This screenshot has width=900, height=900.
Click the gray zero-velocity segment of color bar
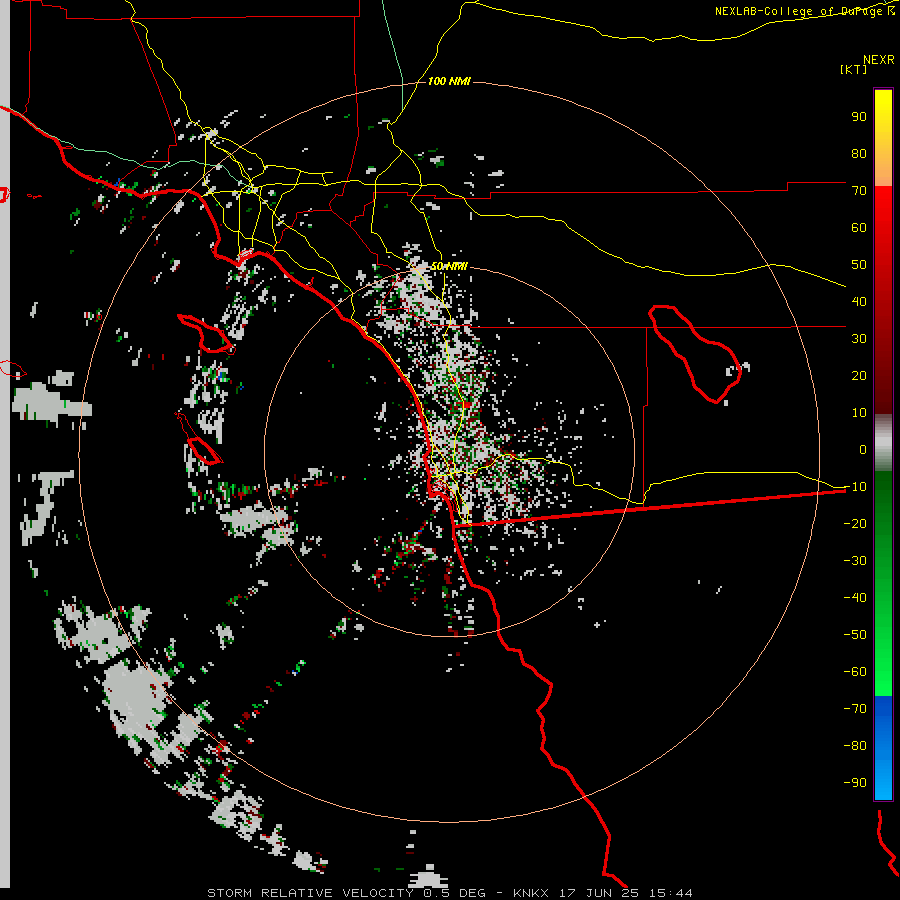(883, 443)
